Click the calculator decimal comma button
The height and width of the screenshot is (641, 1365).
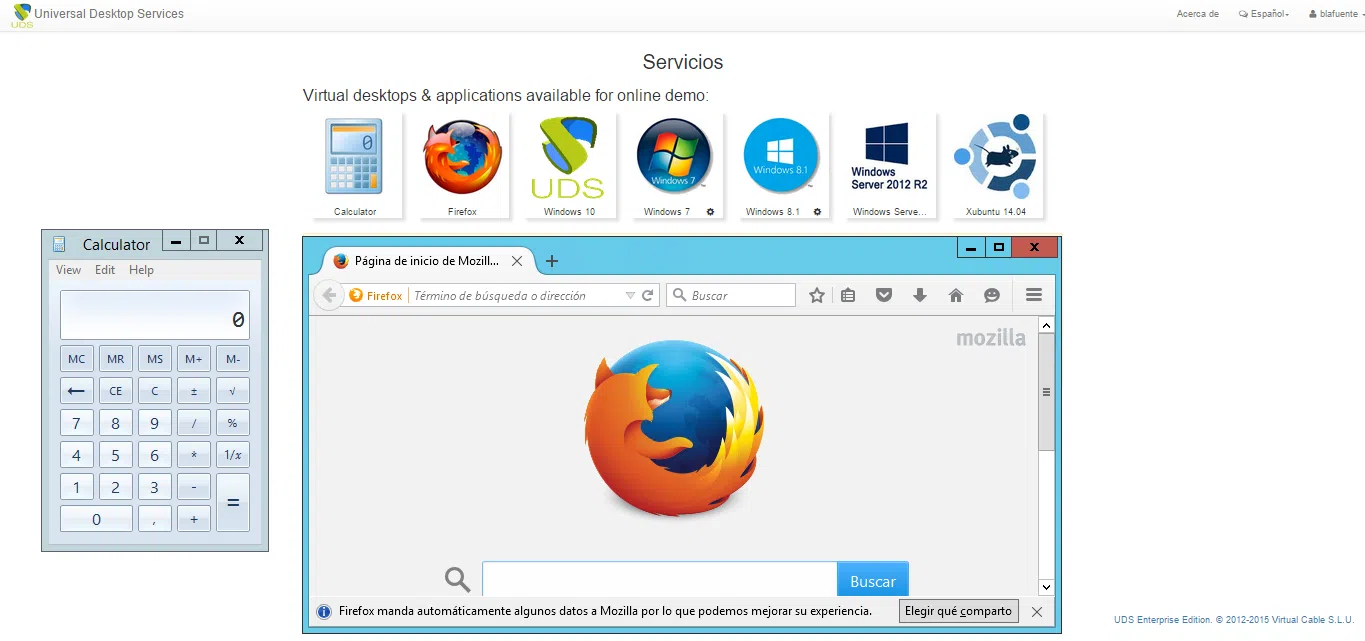154,519
